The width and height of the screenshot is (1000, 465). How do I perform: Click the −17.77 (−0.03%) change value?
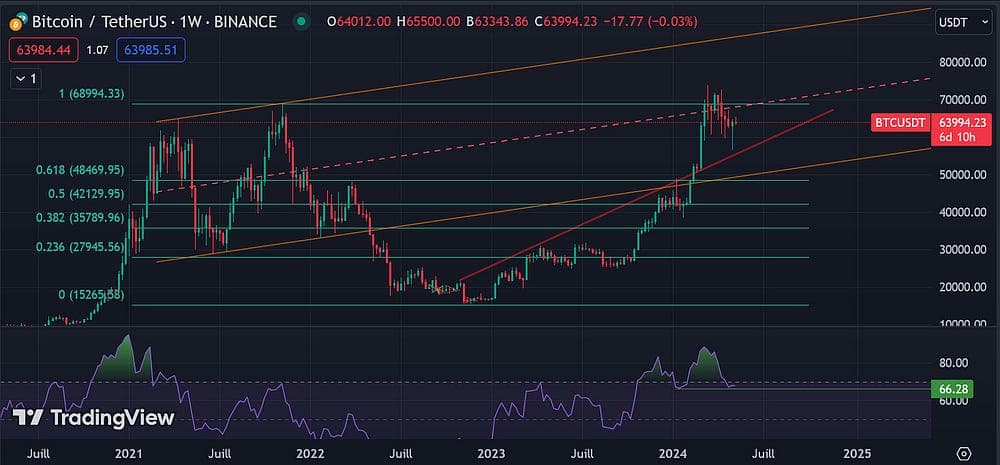tap(651, 22)
